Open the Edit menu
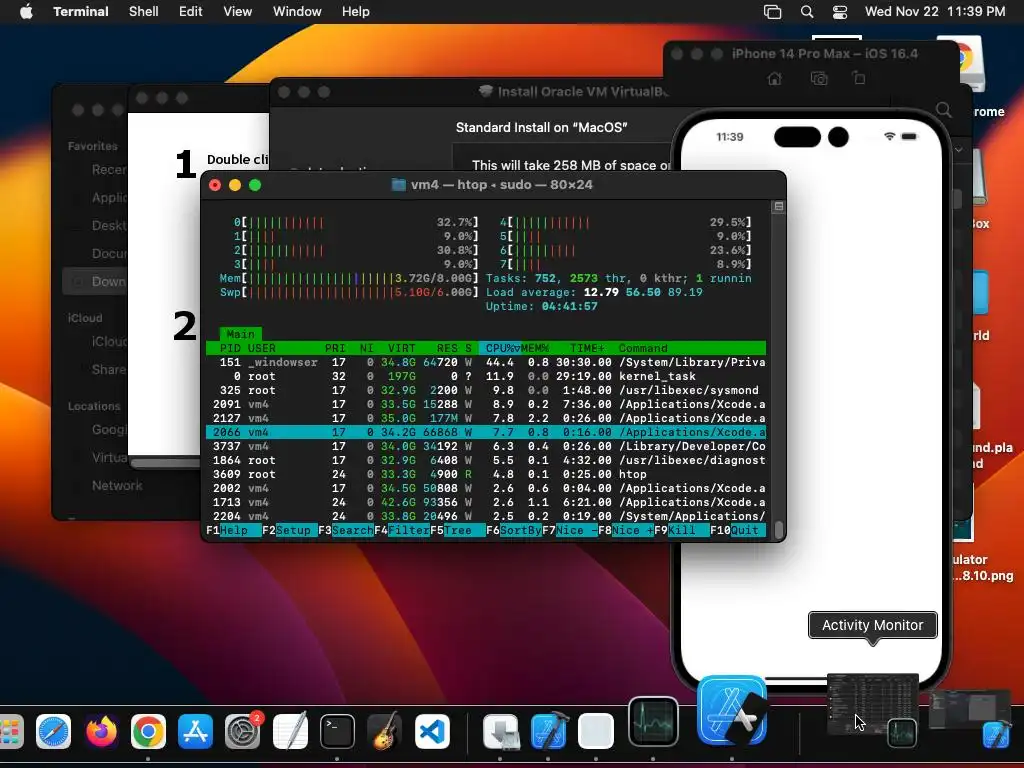The image size is (1024, 768). [x=191, y=12]
